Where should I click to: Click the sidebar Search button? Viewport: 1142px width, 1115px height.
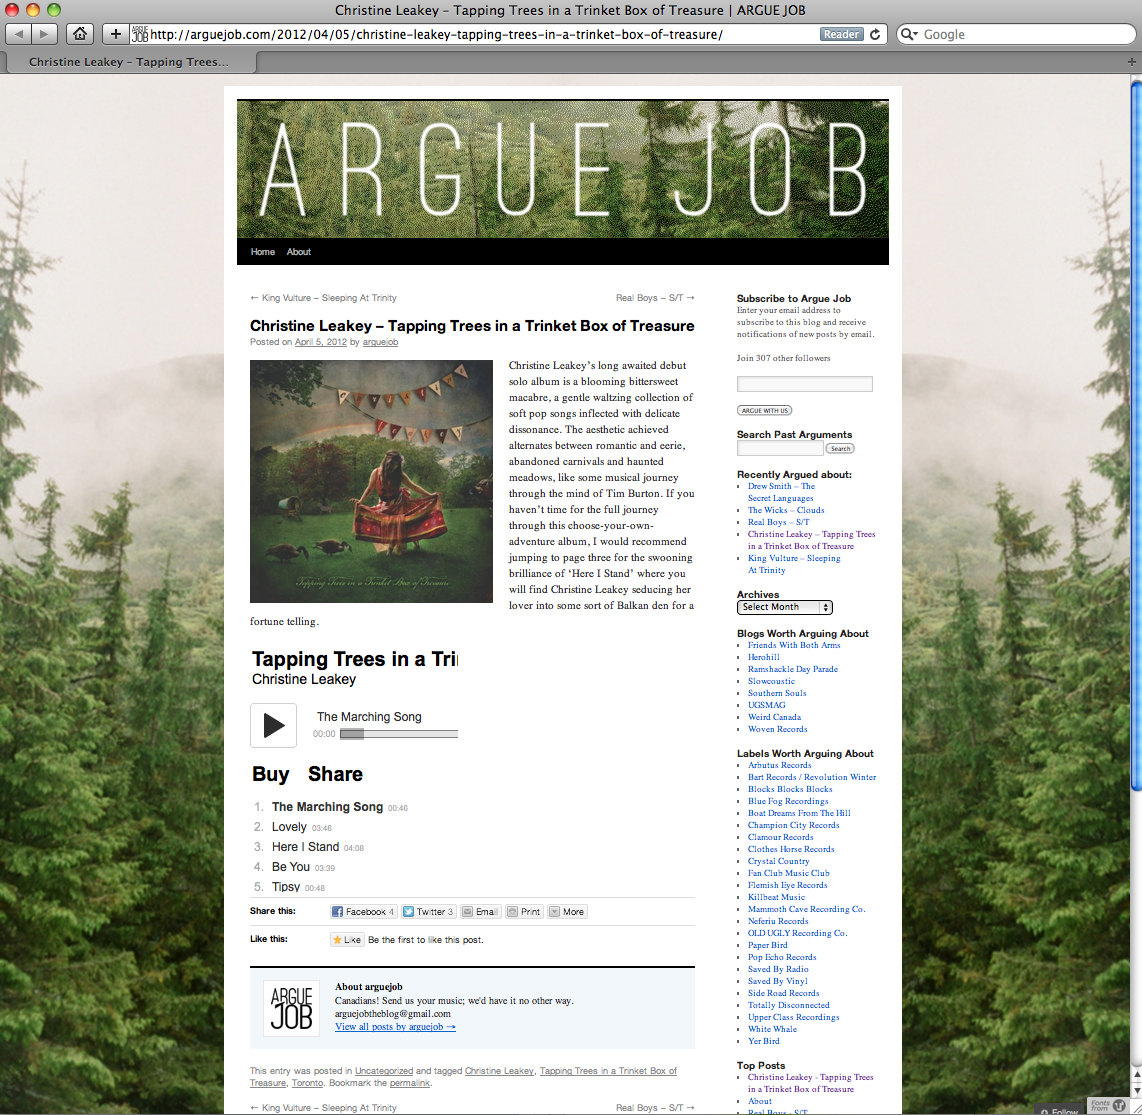pos(840,449)
